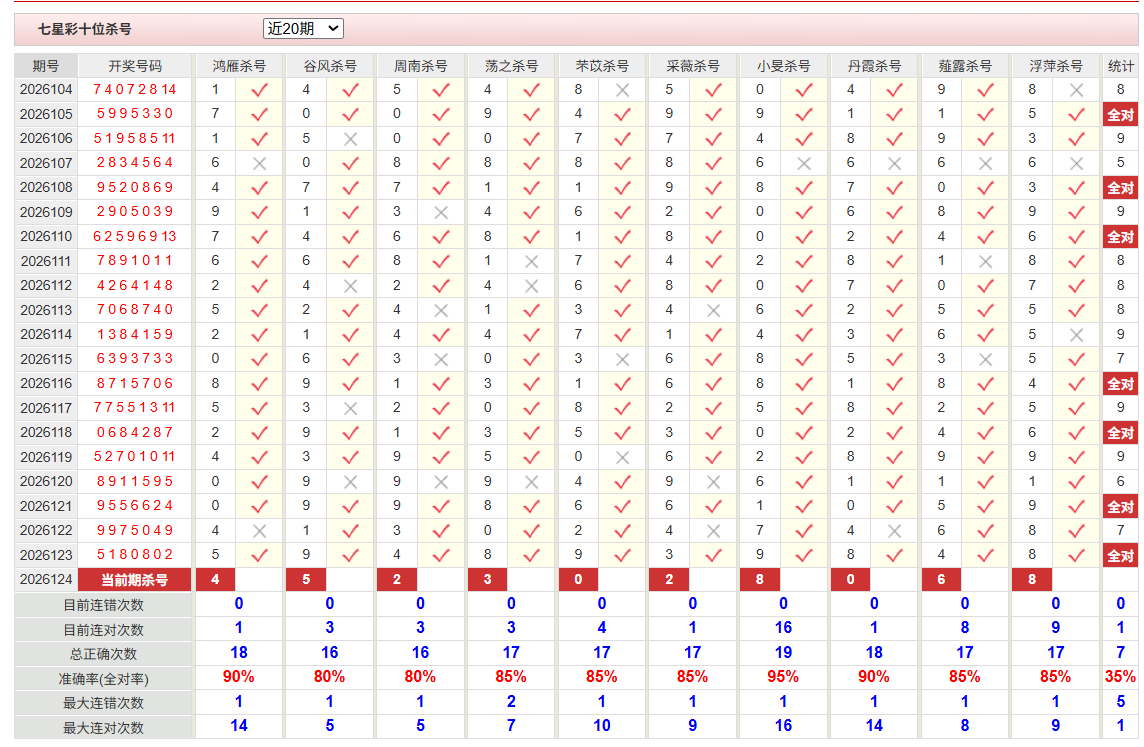Select period number 2026110
The height and width of the screenshot is (747, 1144).
click(x=46, y=236)
